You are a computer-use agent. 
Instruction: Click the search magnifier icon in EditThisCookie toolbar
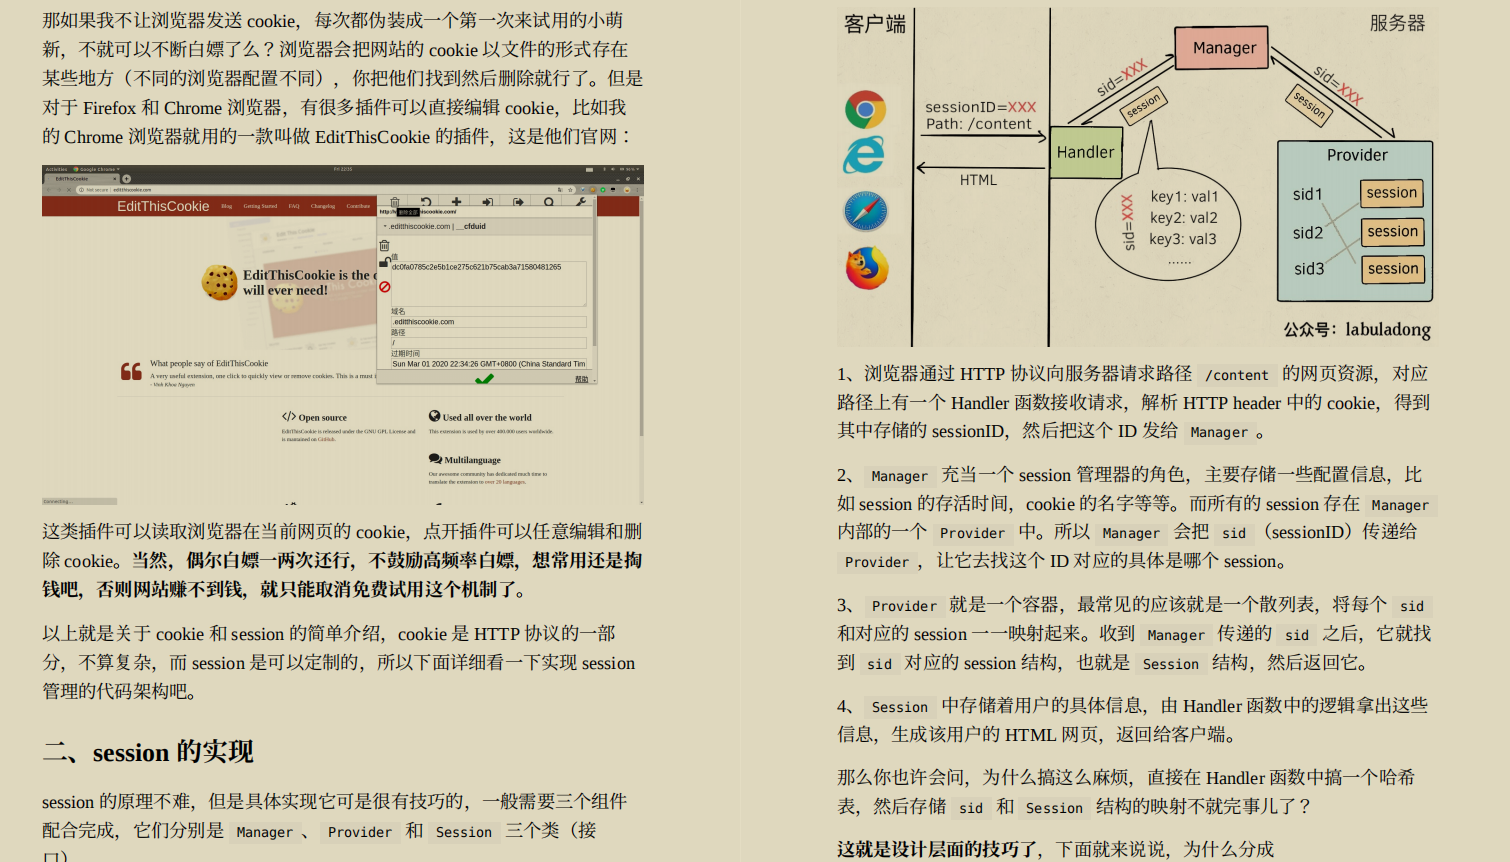coord(549,202)
